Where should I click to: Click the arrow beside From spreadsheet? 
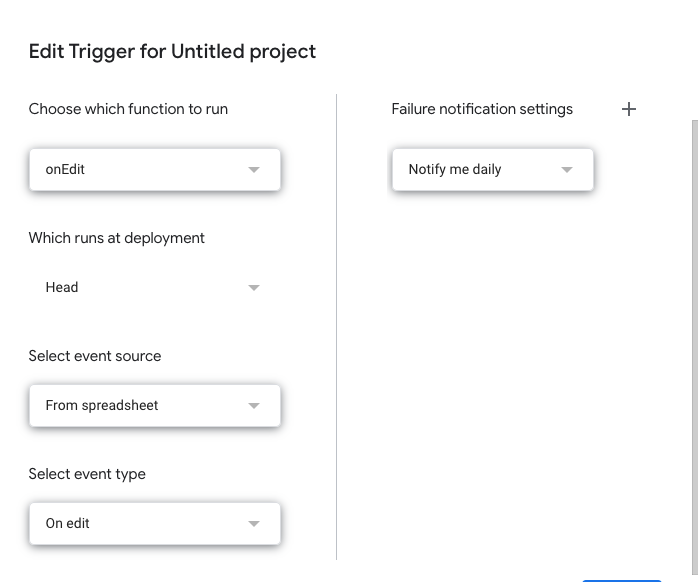(x=254, y=406)
